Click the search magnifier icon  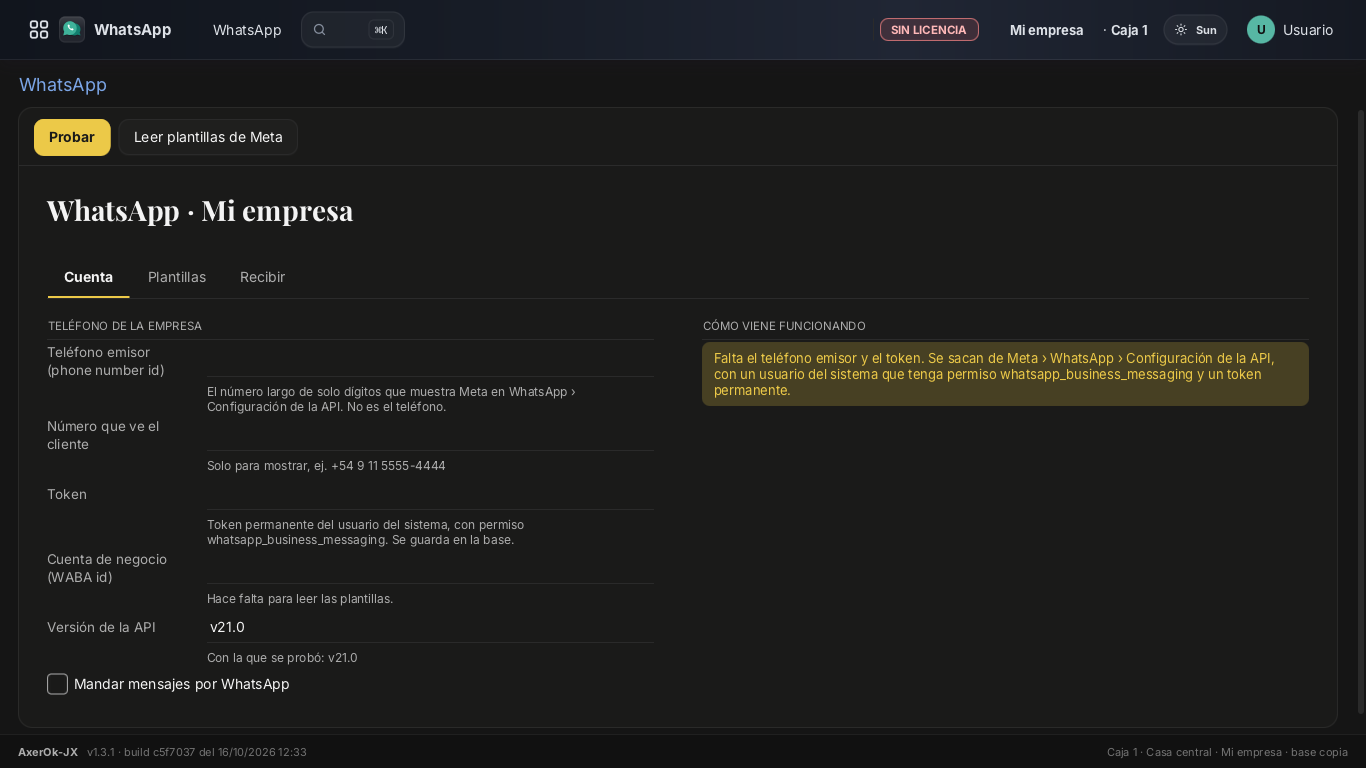tap(320, 30)
